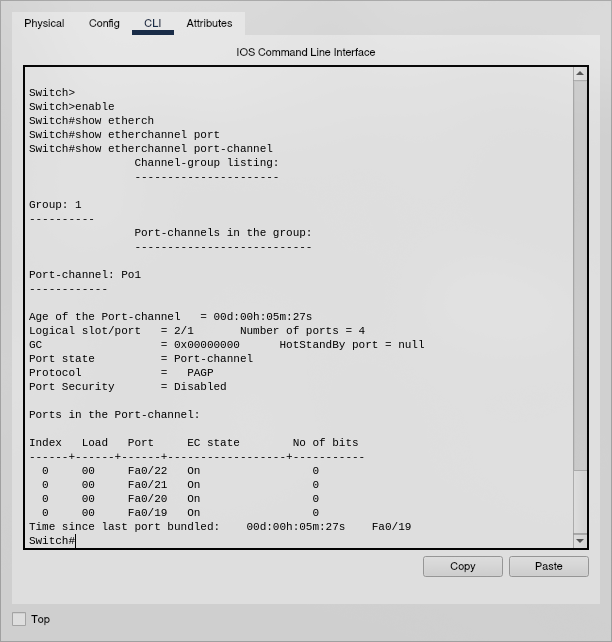Click the 'Port-channel: Po1' line

tap(85, 275)
